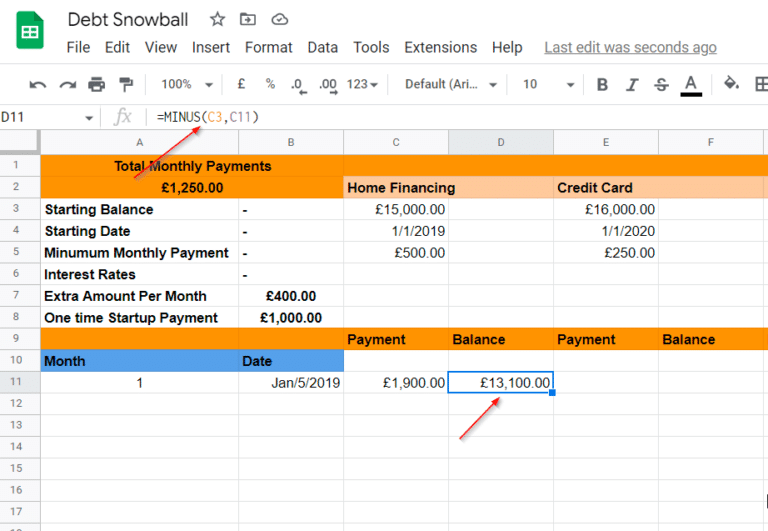Open the Name box D11 dropdown
This screenshot has height=531, width=768.
coord(89,118)
